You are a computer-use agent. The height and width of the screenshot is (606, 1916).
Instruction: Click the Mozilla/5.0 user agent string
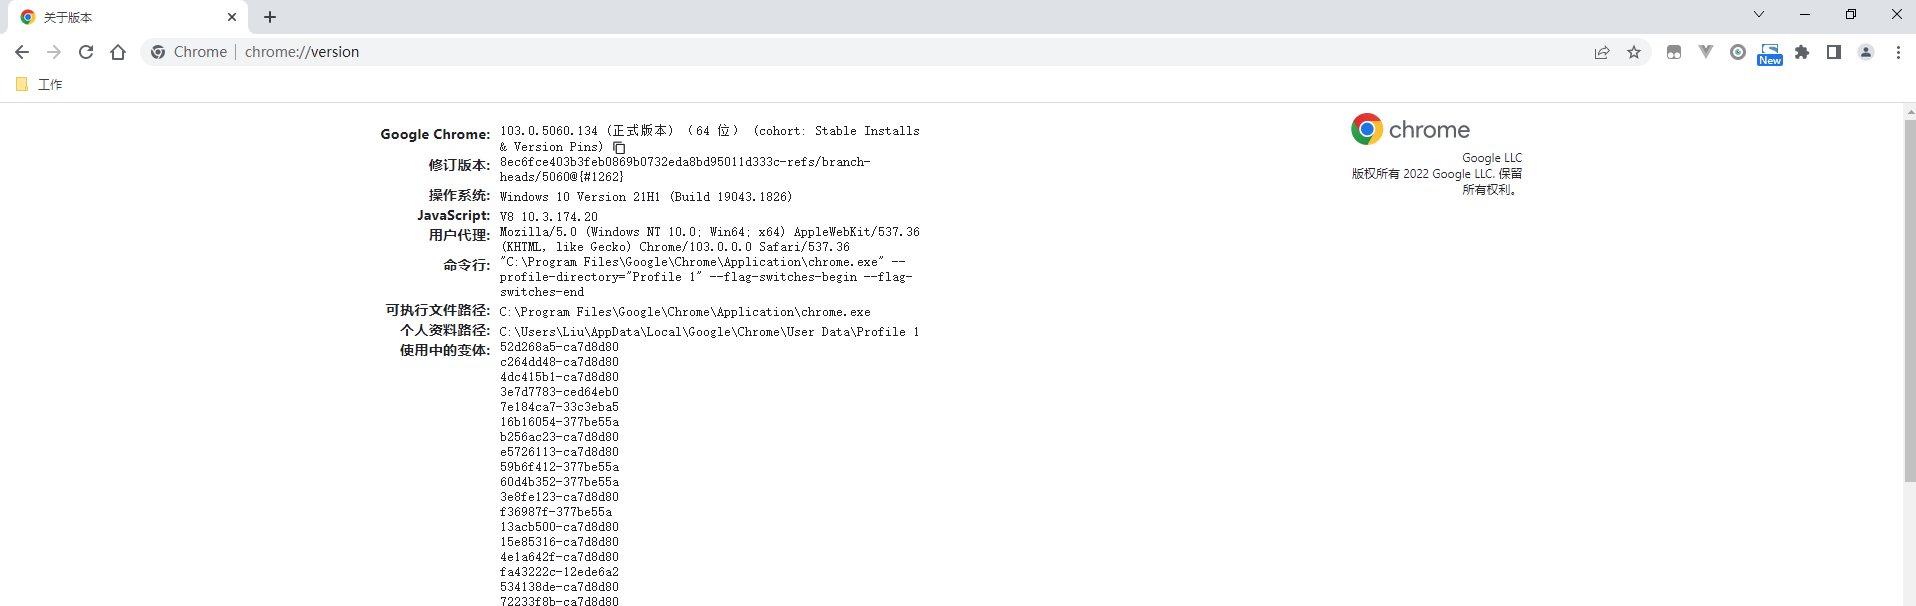tap(710, 239)
